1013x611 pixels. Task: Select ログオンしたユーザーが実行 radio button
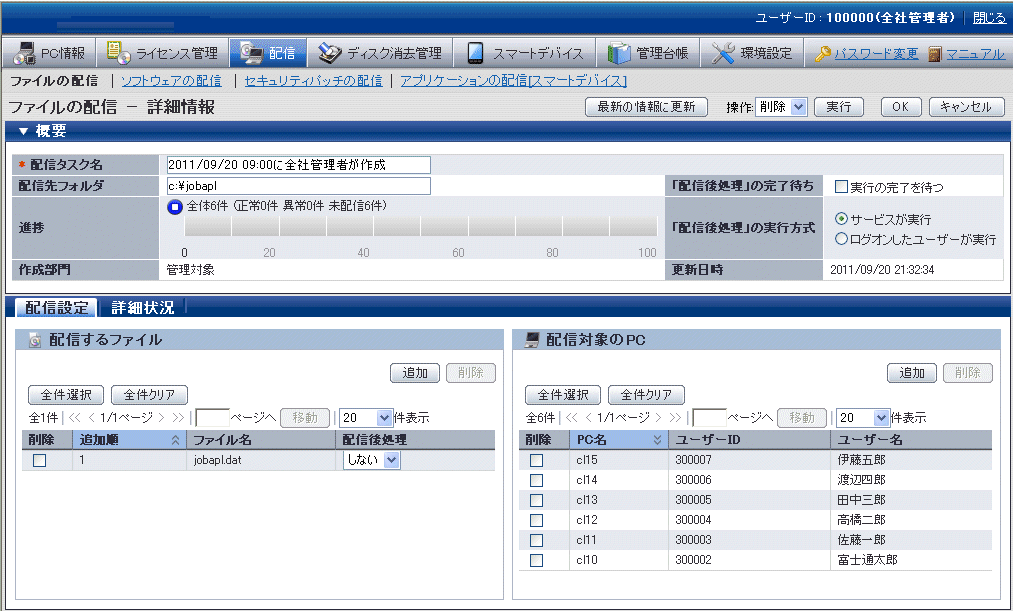point(840,239)
